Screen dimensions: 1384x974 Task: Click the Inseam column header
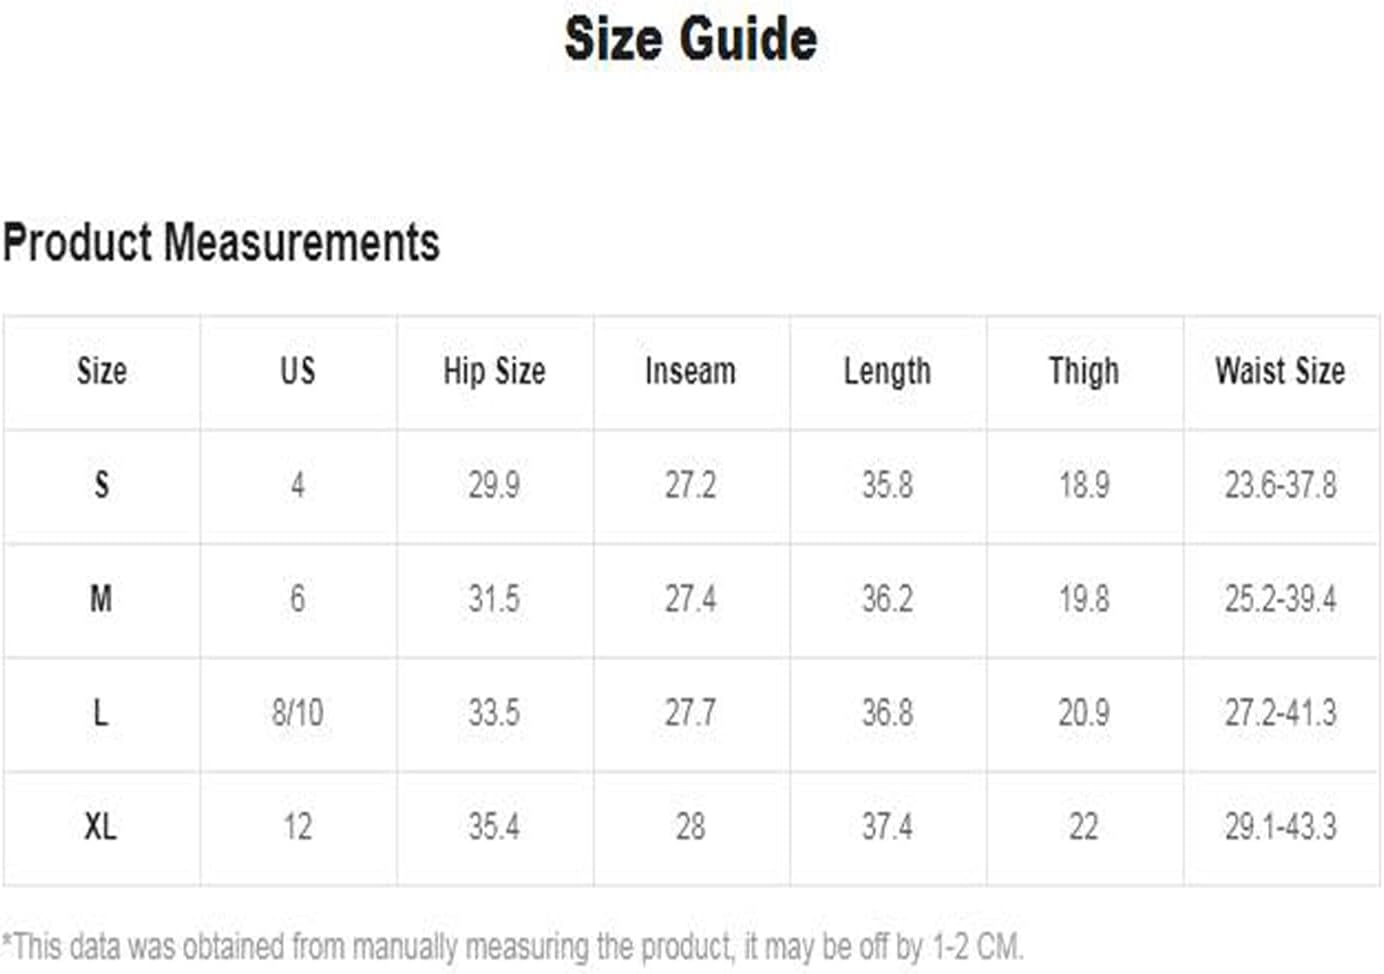coord(690,371)
